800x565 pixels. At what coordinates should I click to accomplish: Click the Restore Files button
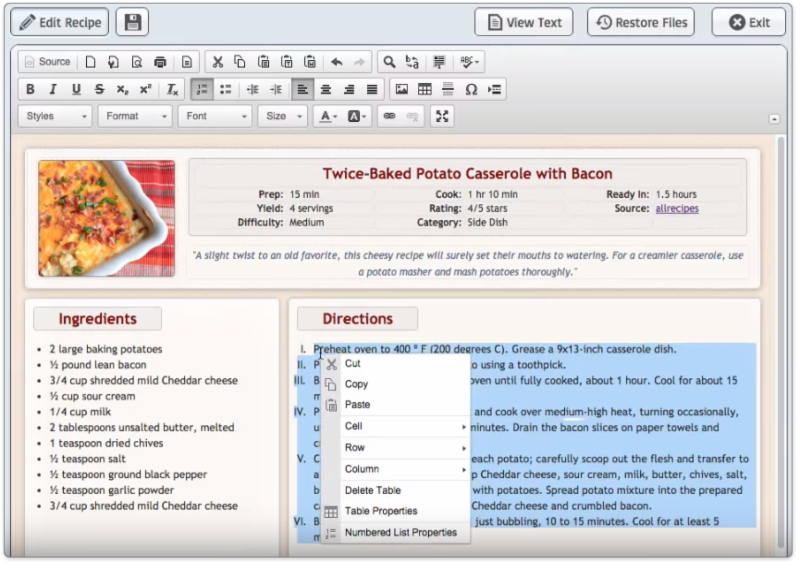point(643,22)
